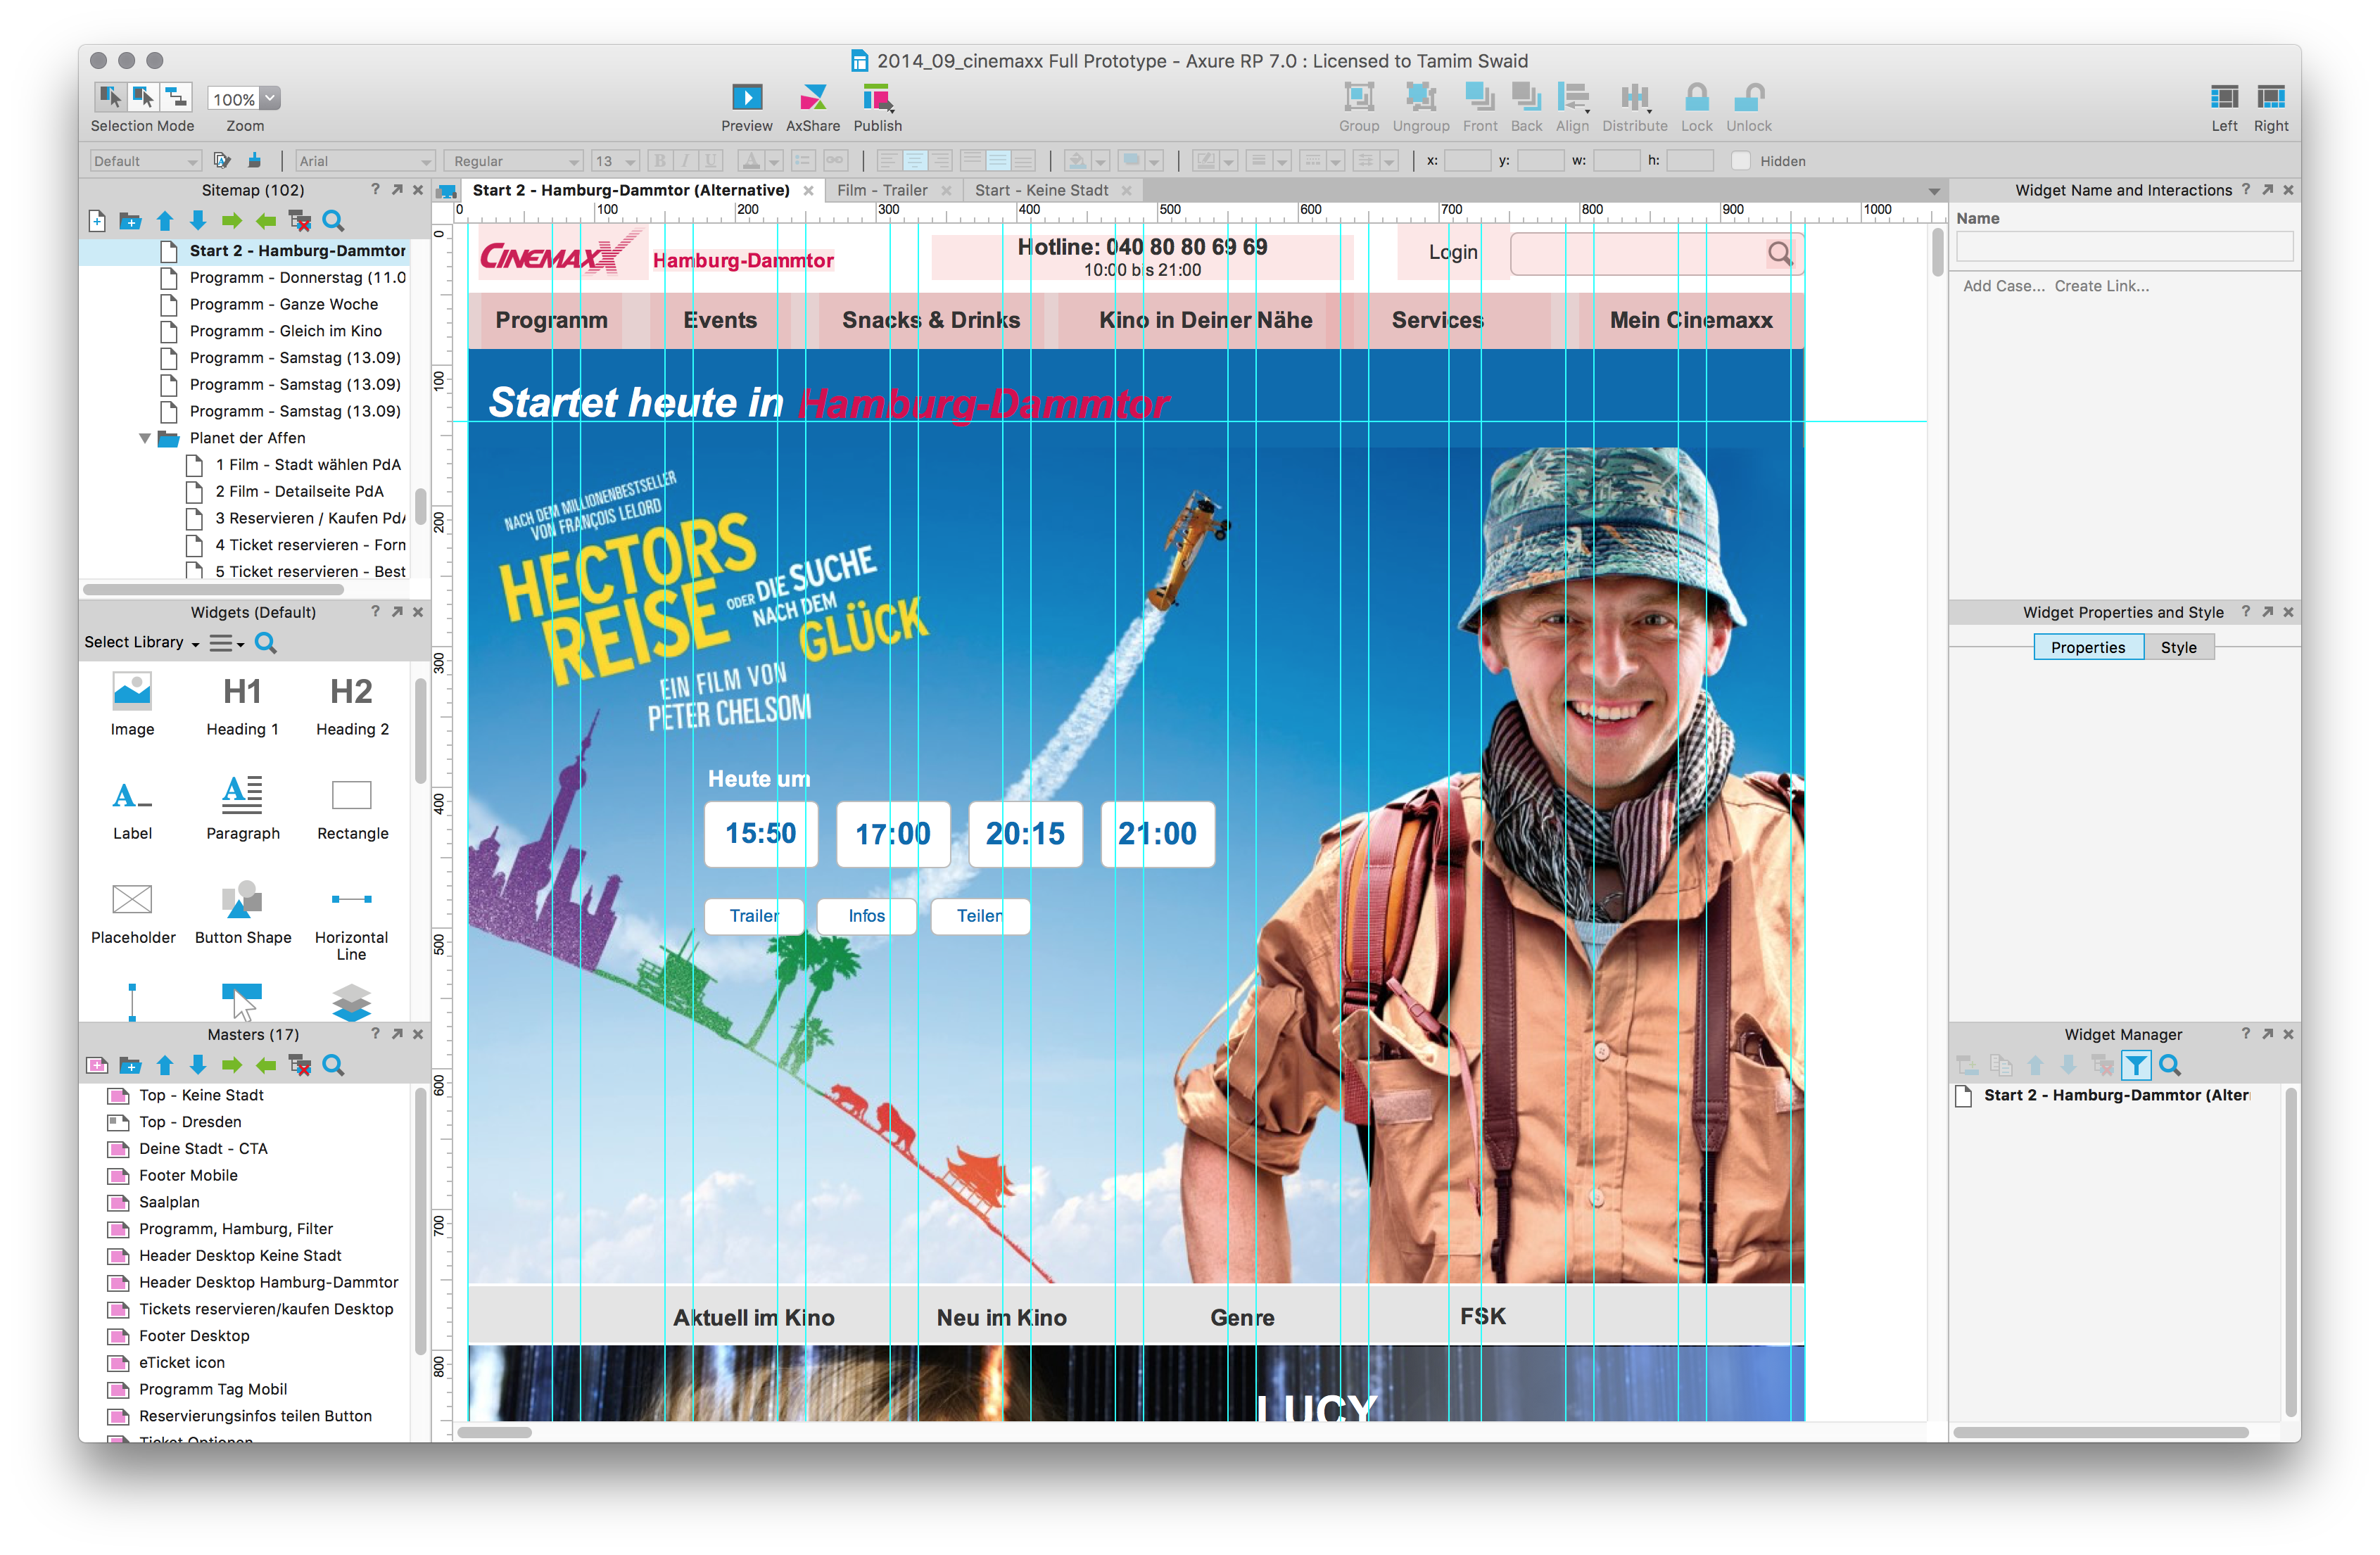Click the Create Link... link
The width and height of the screenshot is (2380, 1555).
coord(2101,286)
